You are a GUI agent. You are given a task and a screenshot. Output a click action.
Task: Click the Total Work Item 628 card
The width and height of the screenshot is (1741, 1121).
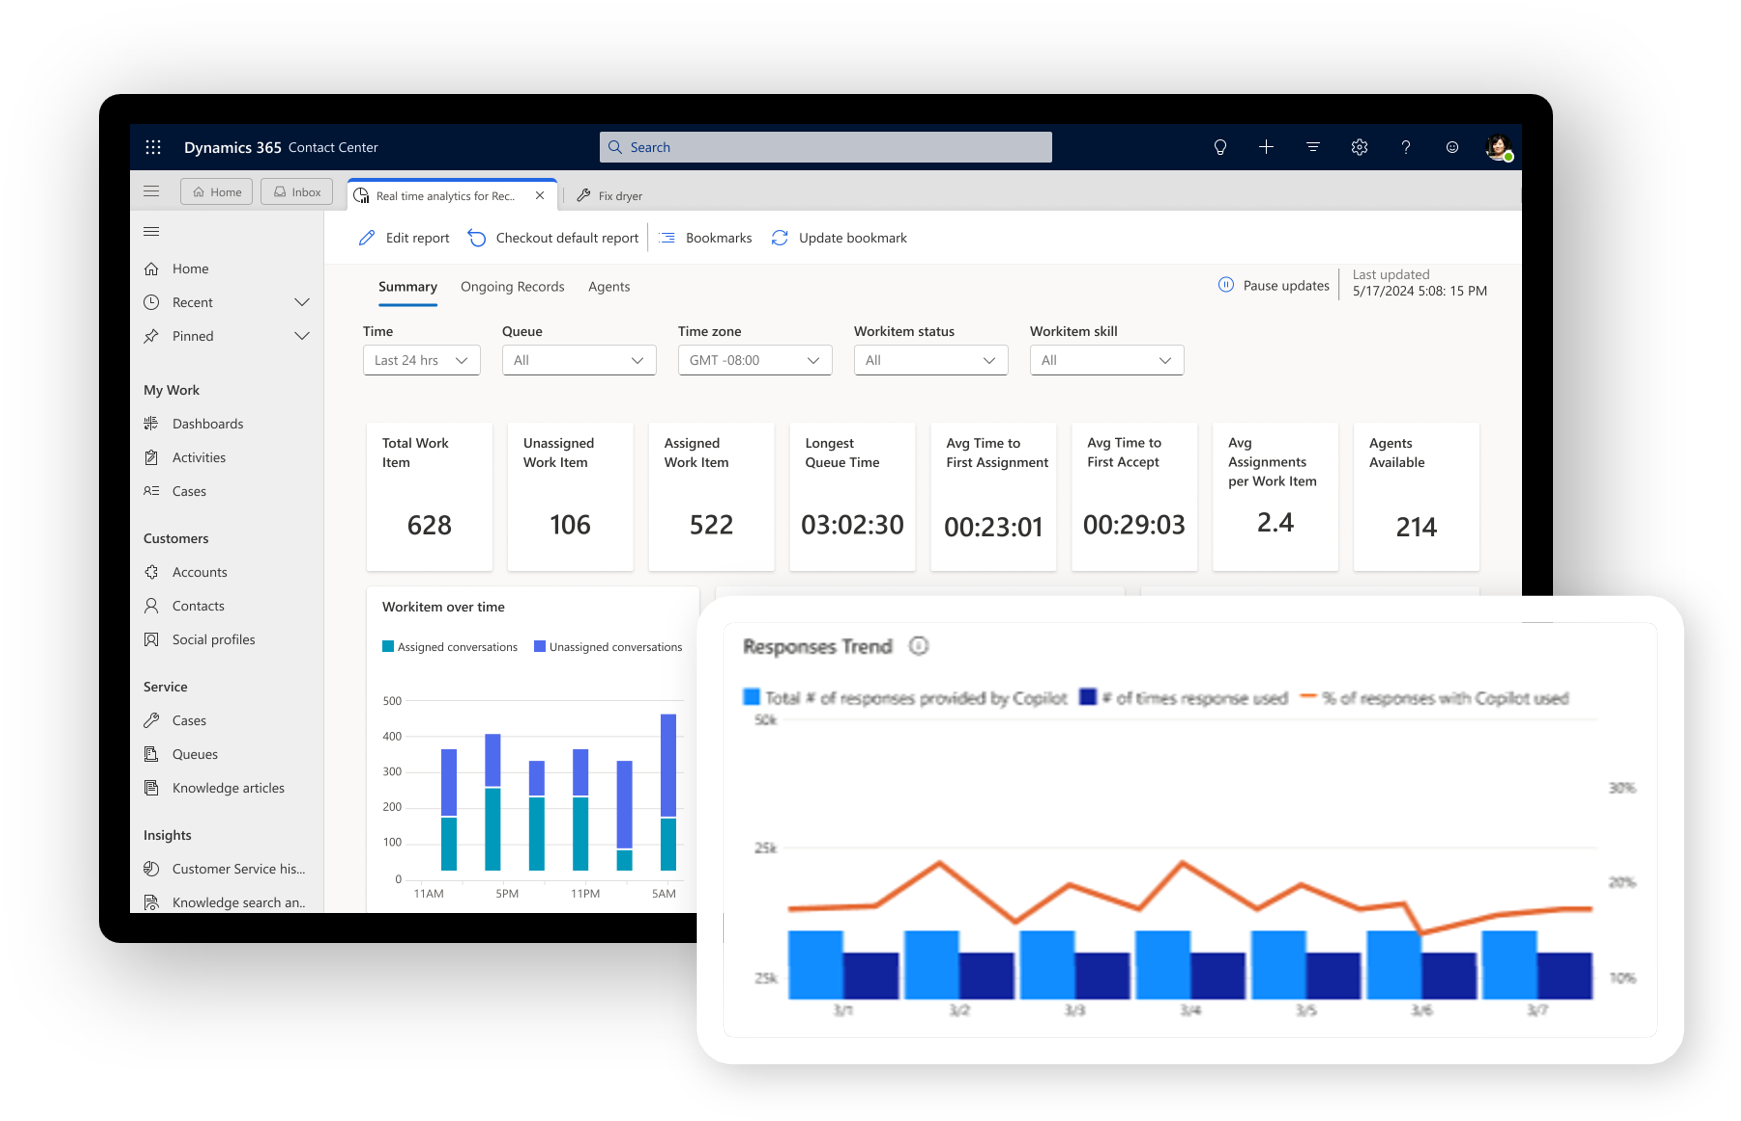pyautogui.click(x=429, y=497)
